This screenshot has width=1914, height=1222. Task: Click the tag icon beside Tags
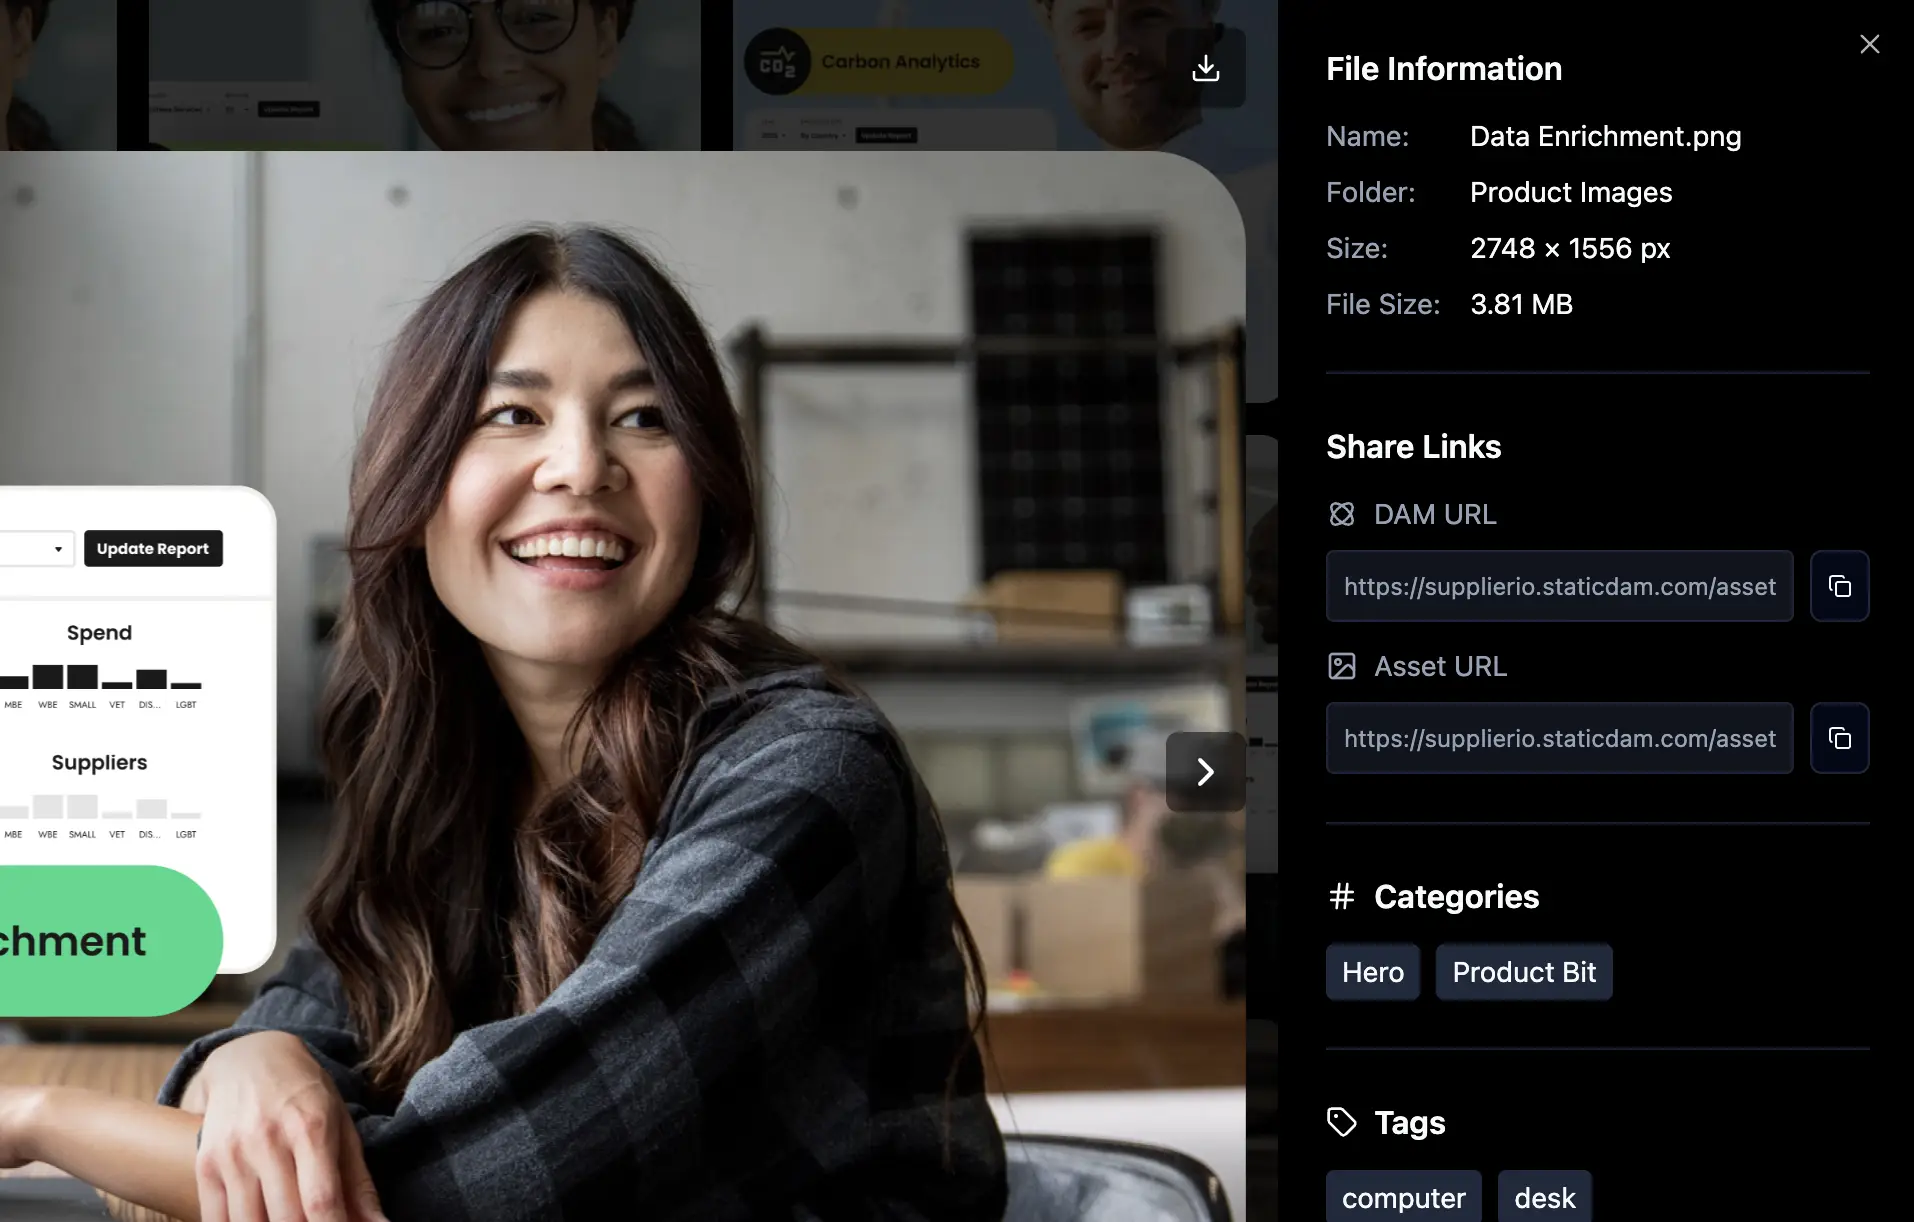click(1341, 1122)
